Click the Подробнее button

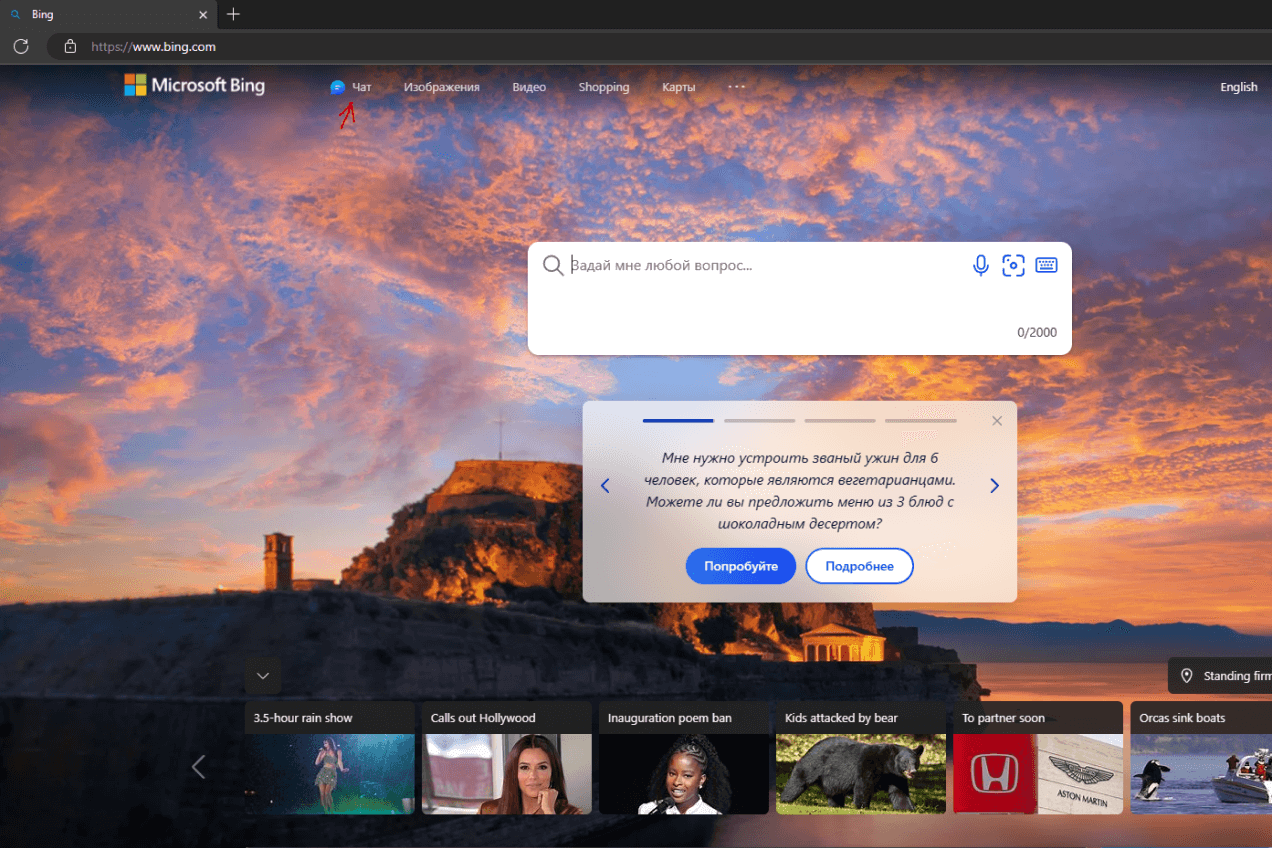859,566
